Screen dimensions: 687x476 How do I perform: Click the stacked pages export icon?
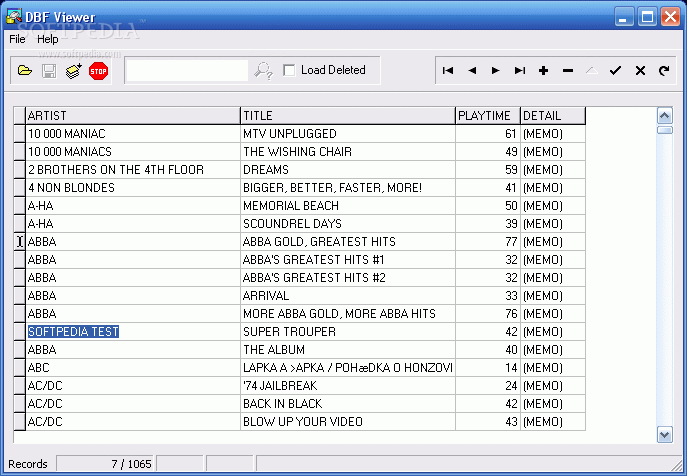(74, 71)
